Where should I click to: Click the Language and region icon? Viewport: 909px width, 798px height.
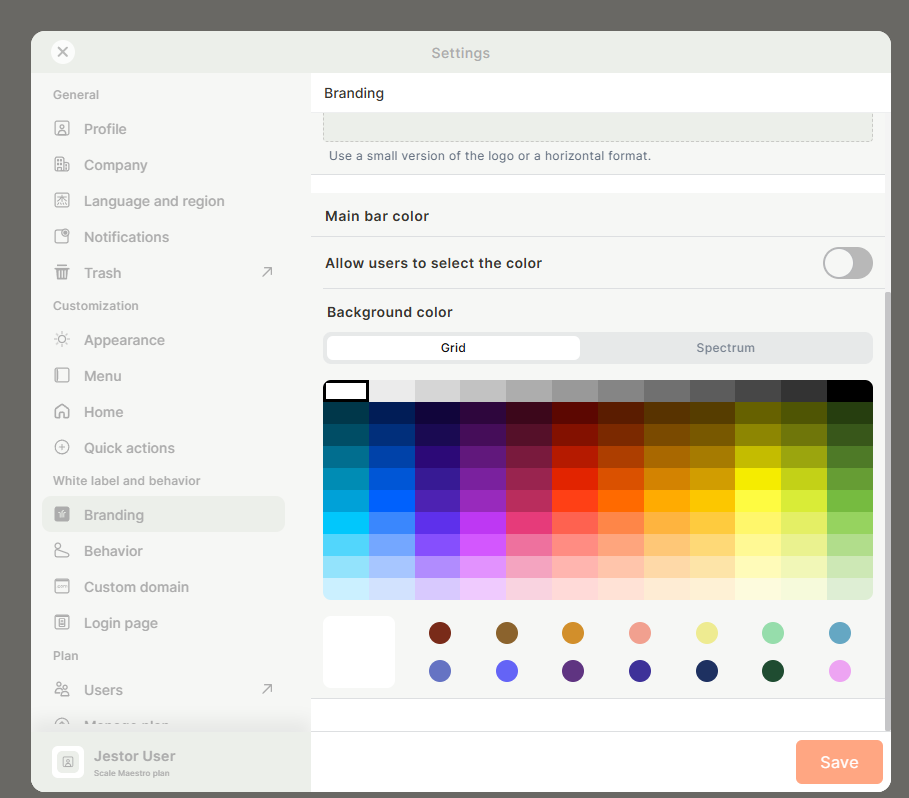[62, 200]
